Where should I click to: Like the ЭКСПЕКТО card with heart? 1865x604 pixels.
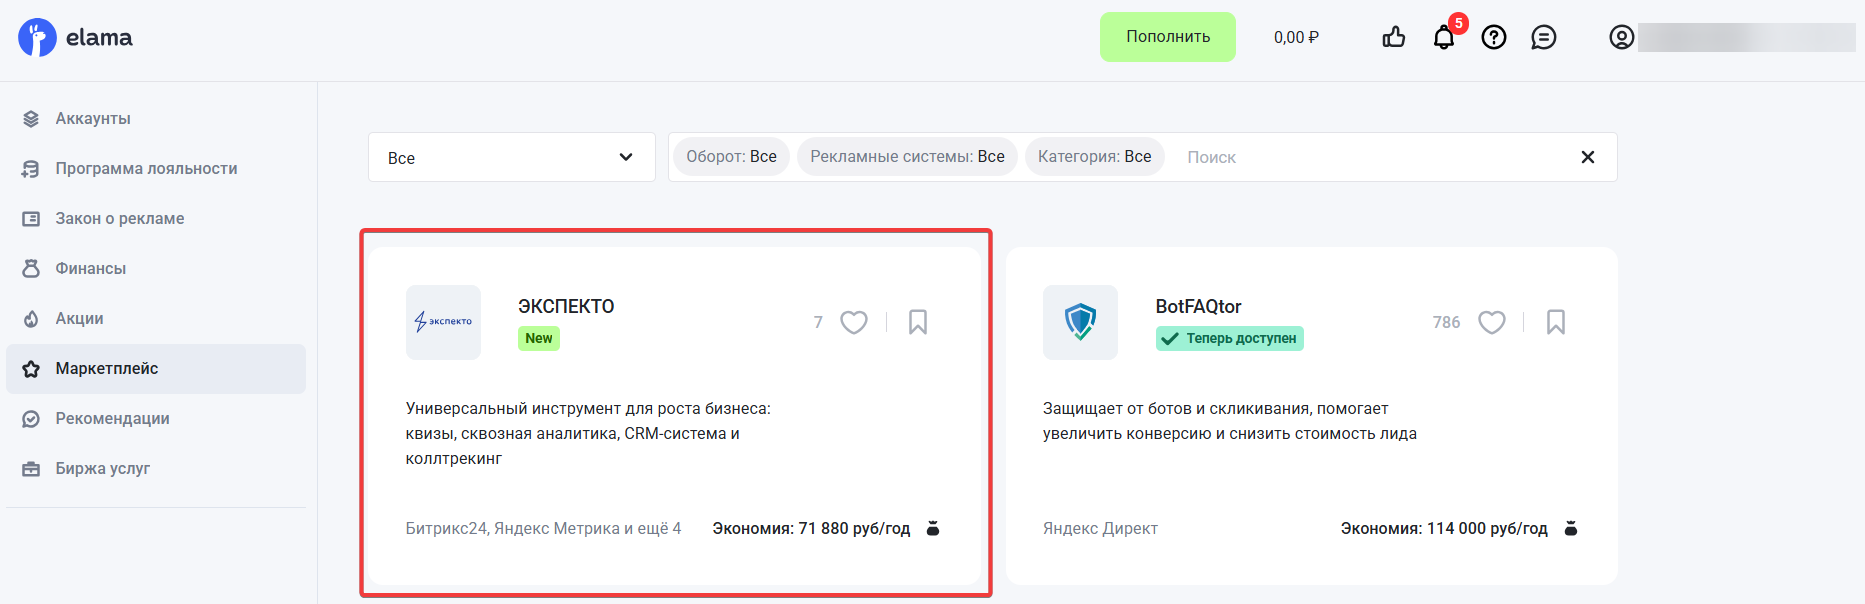click(853, 322)
